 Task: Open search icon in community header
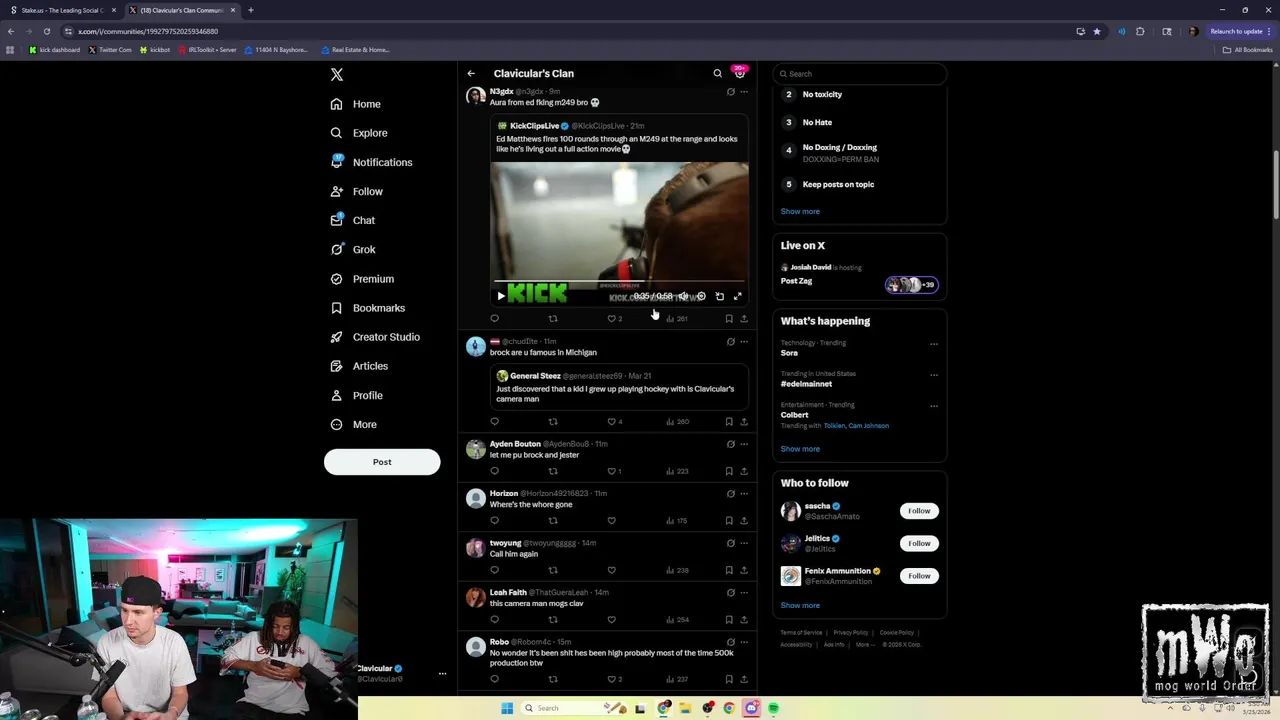(x=717, y=74)
